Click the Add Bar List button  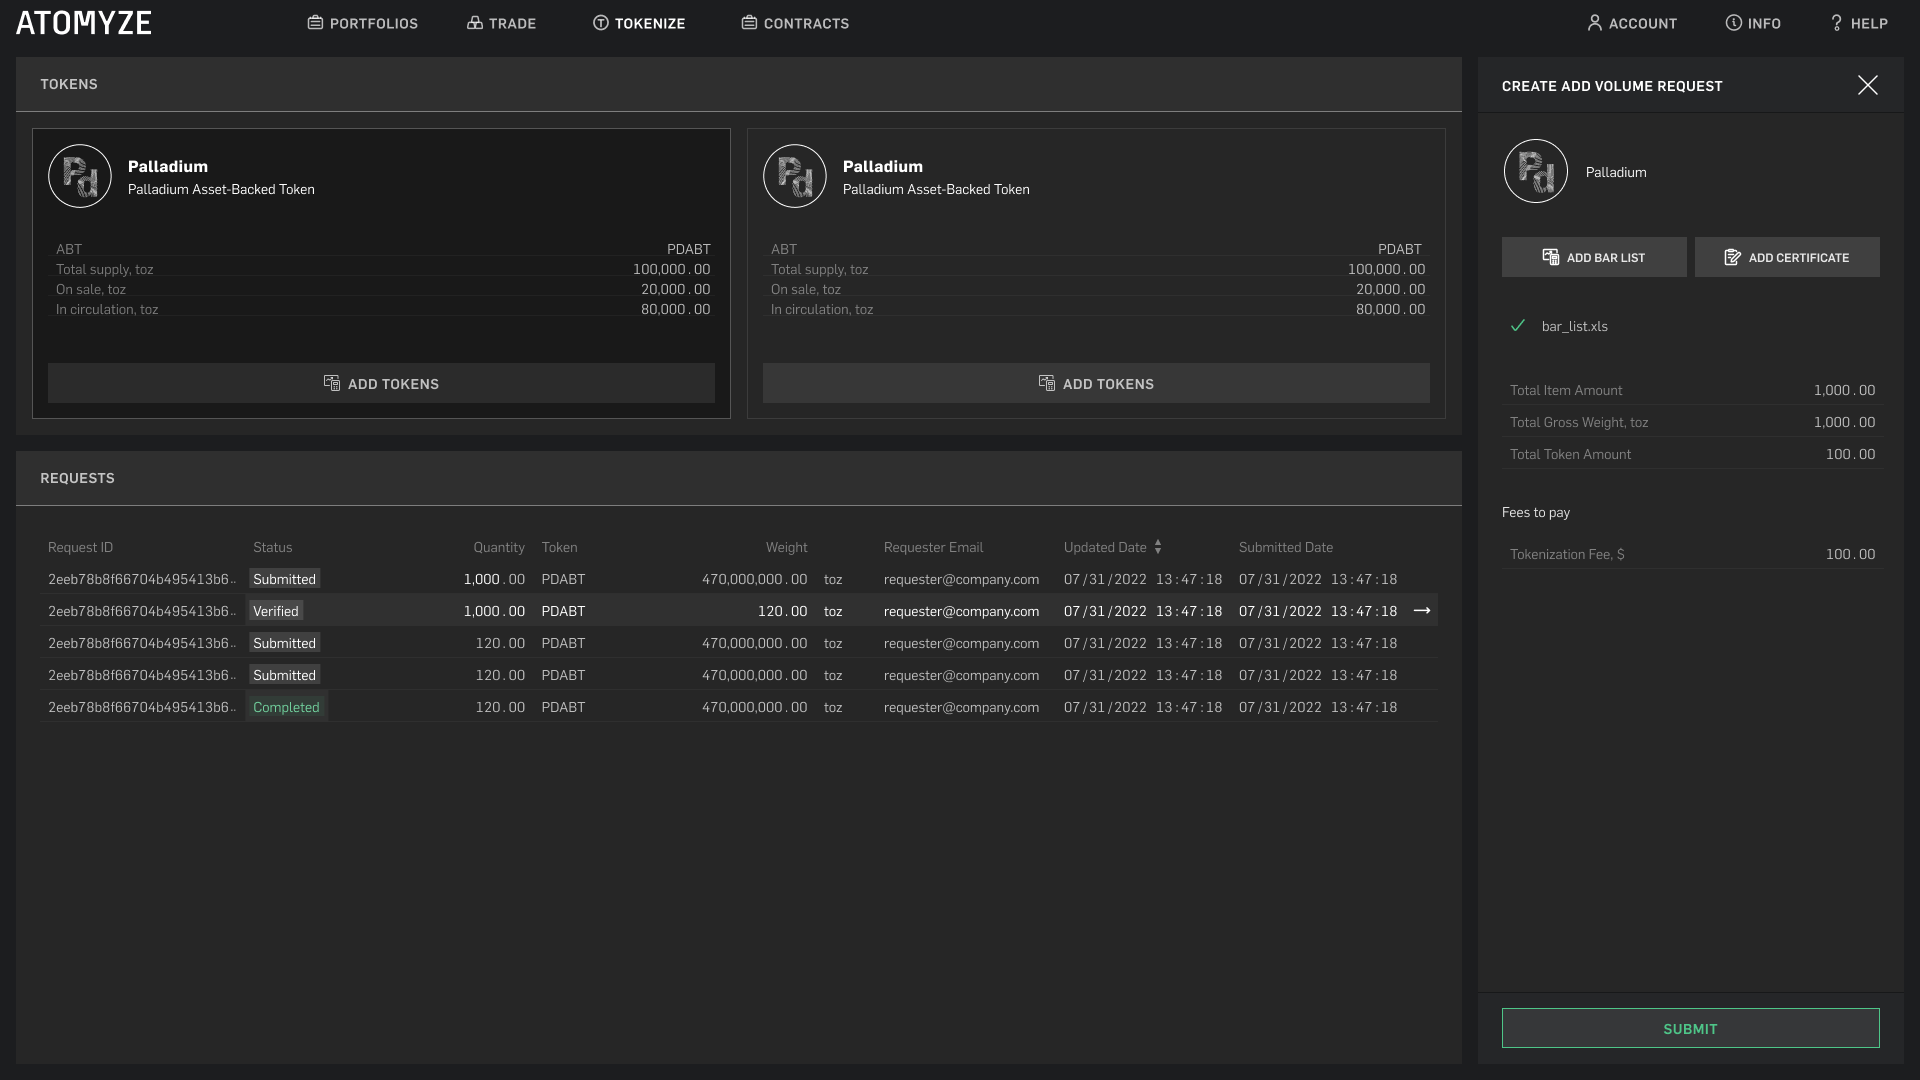[x=1594, y=257]
